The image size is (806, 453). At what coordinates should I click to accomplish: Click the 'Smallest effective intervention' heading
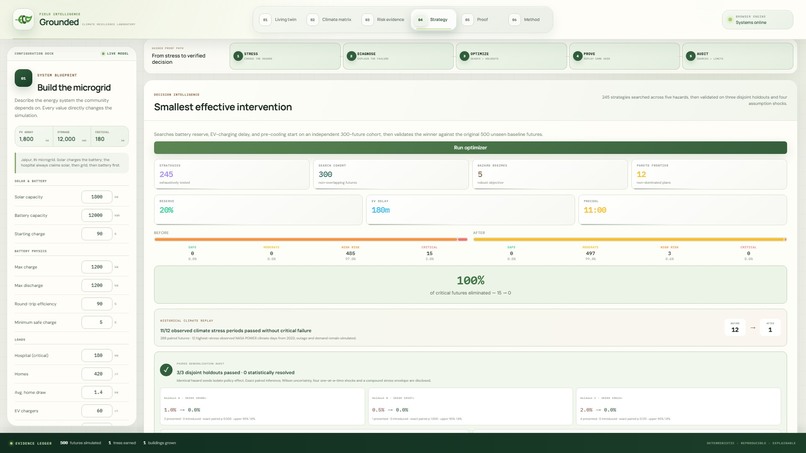pos(223,107)
